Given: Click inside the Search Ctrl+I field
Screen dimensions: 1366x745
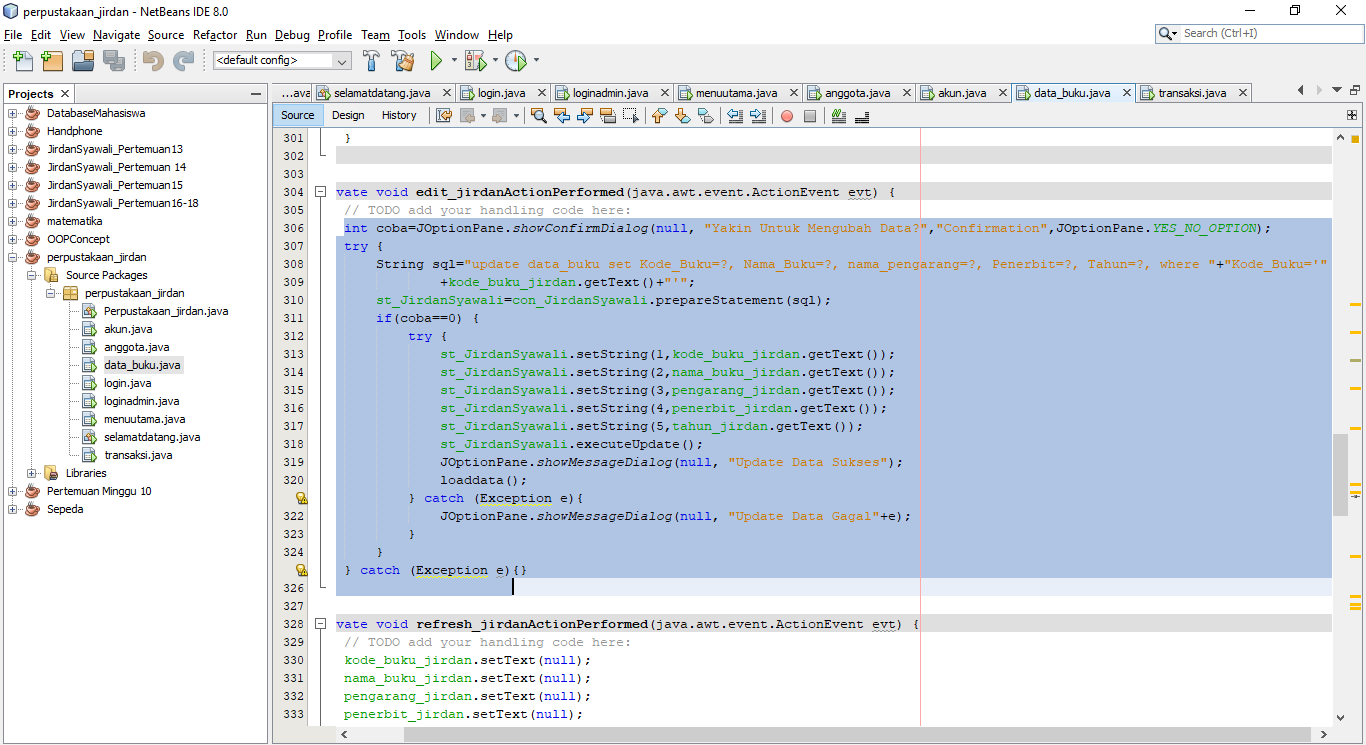Looking at the screenshot, I should coord(1260,31).
